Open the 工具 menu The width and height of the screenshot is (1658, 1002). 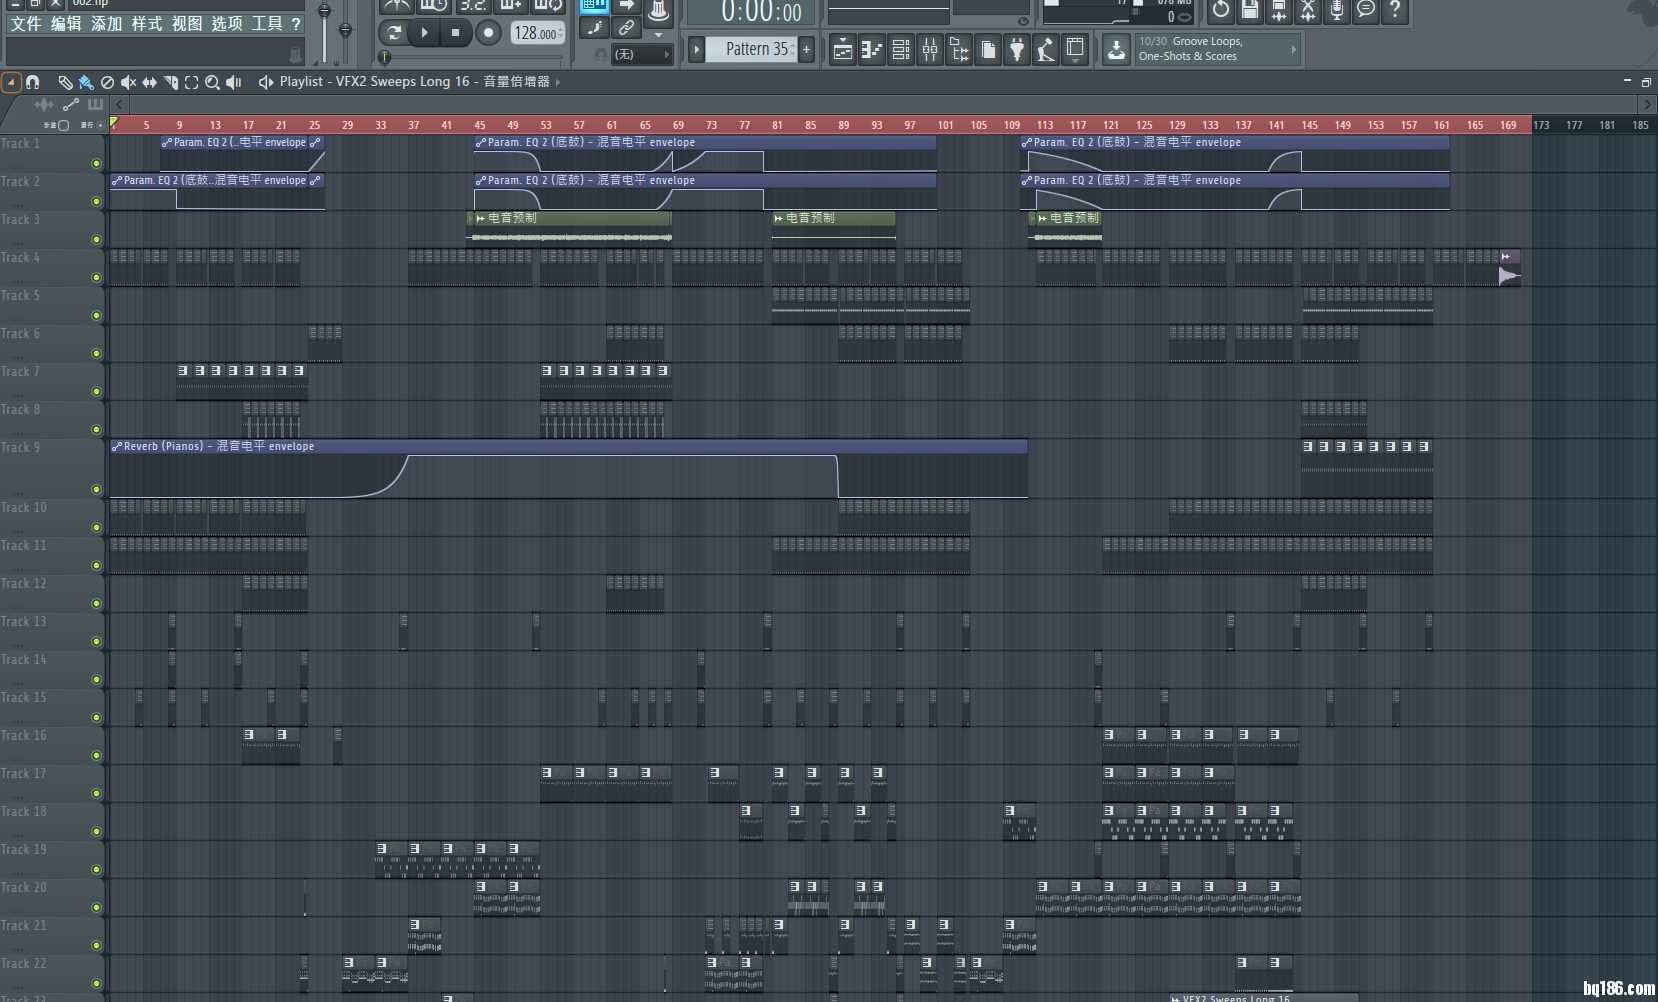coord(266,23)
